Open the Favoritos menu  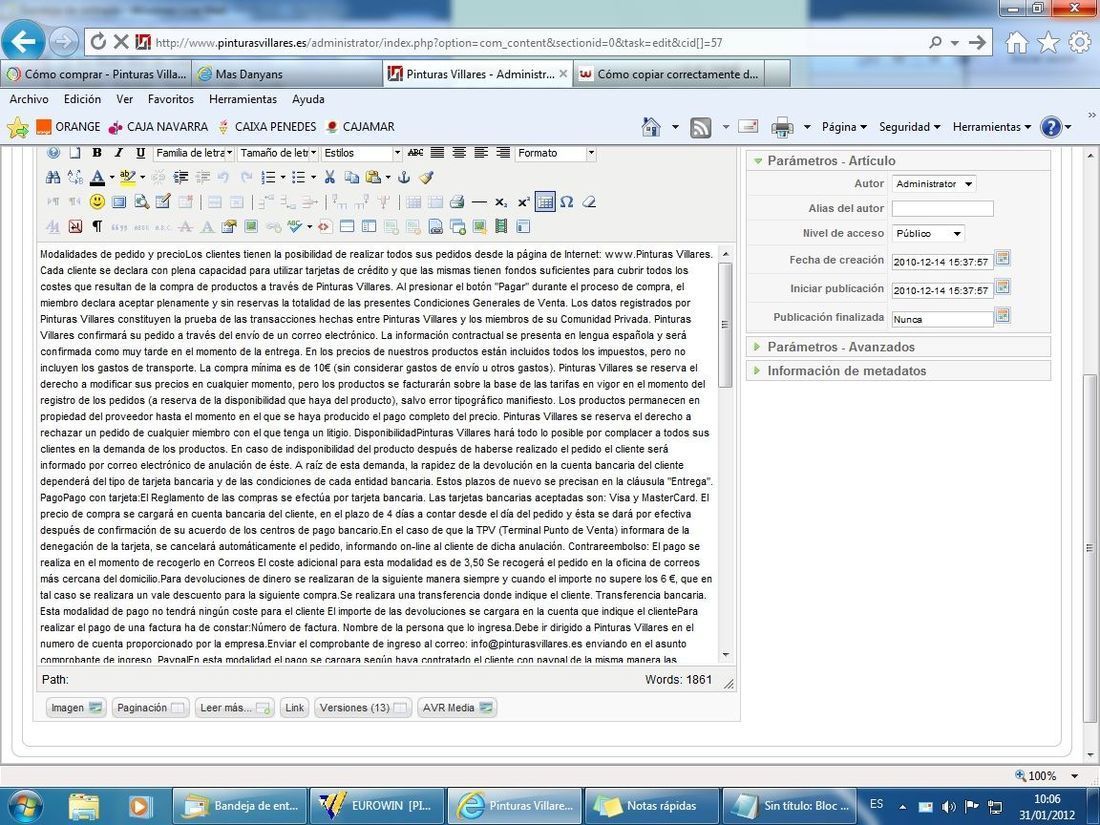170,99
